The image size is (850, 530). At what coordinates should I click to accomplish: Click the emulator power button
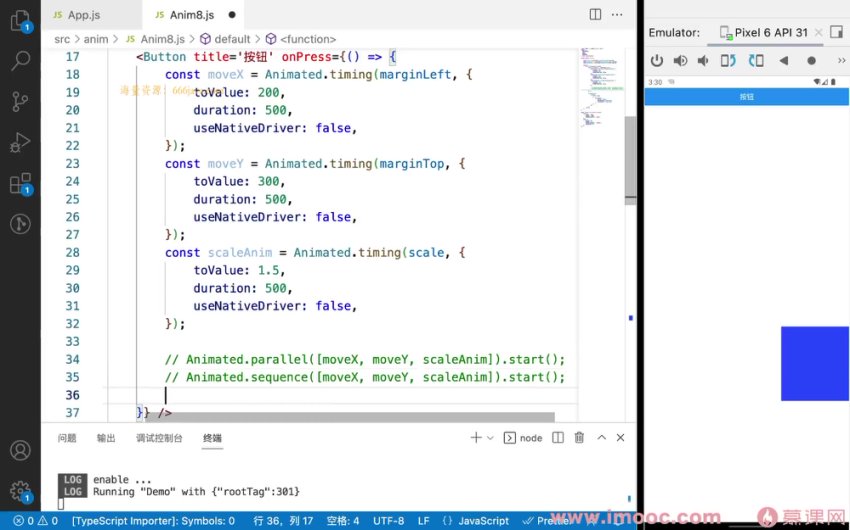657,61
